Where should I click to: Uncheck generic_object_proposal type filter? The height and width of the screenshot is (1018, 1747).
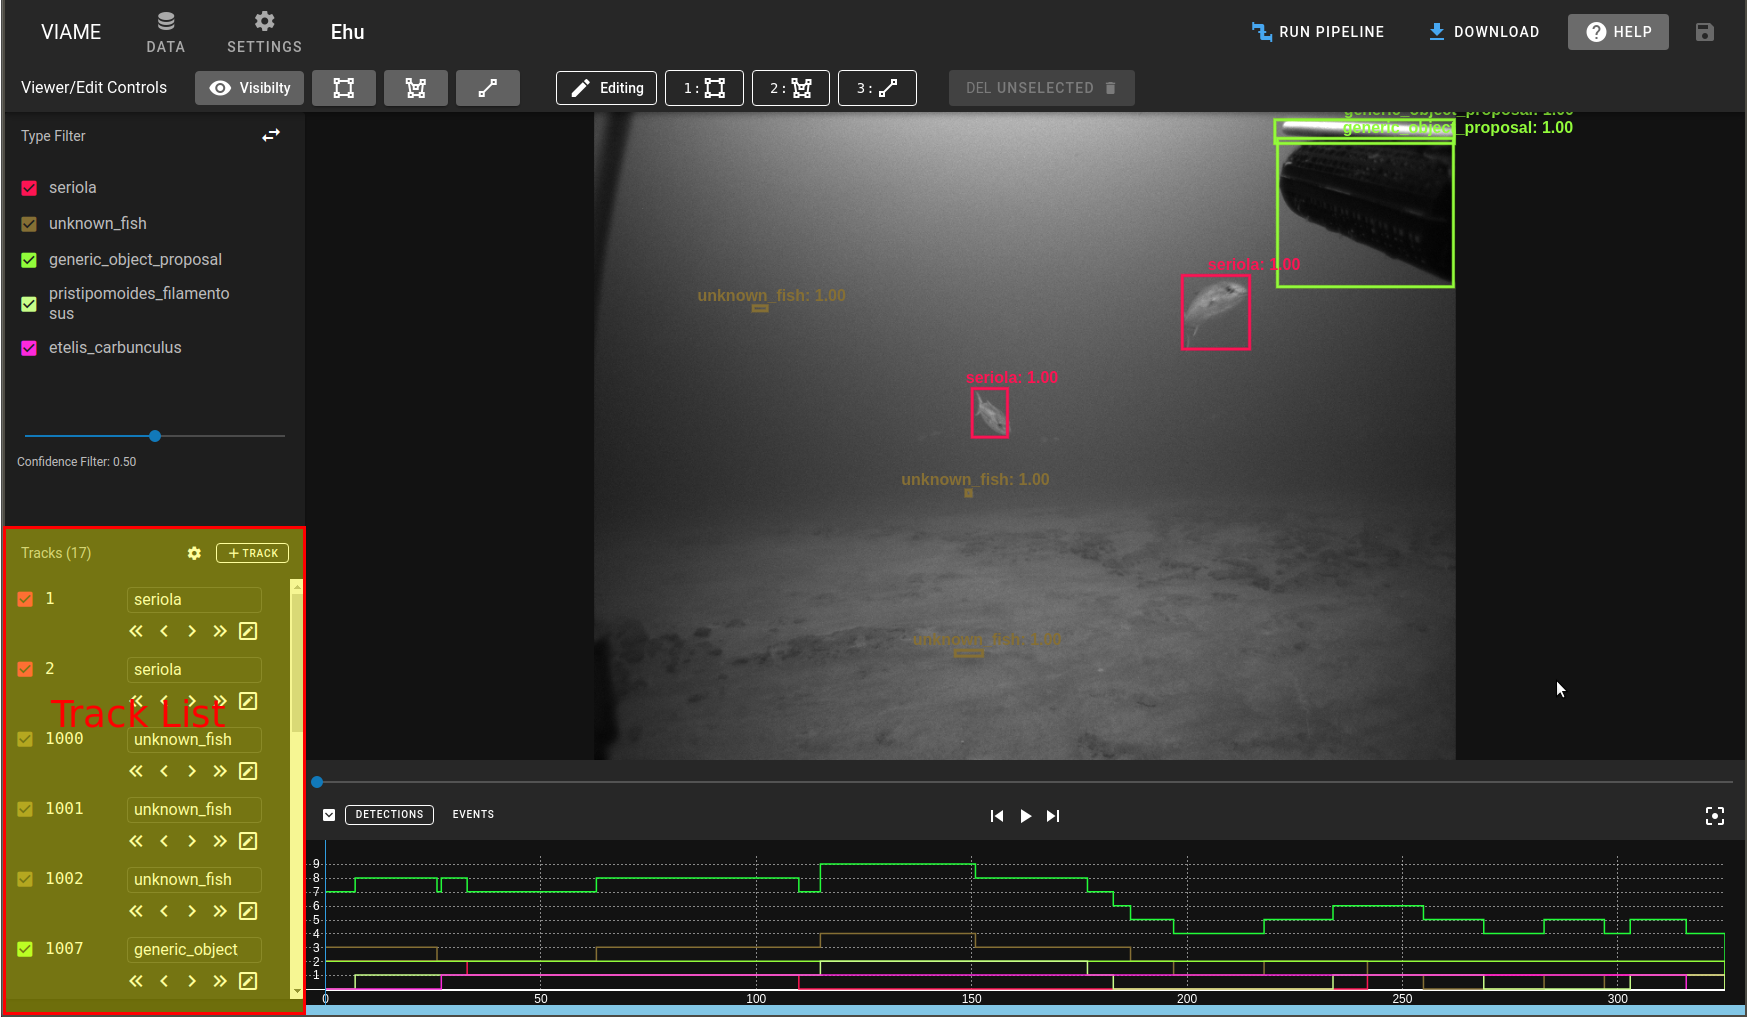coord(29,260)
